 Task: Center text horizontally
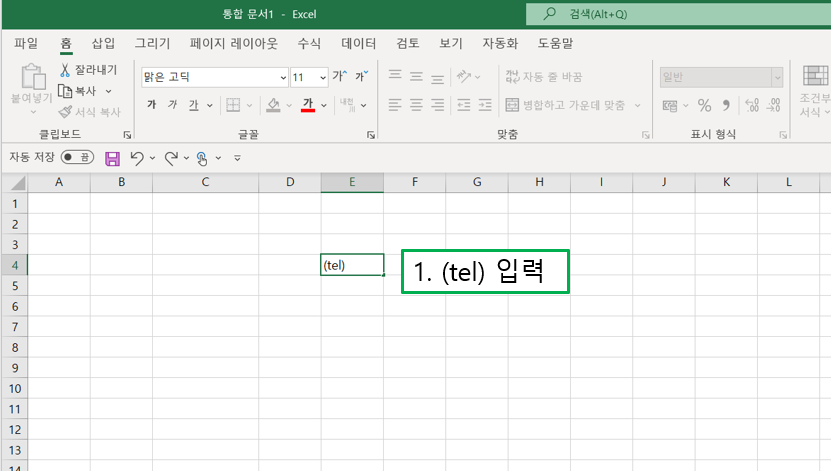[416, 105]
